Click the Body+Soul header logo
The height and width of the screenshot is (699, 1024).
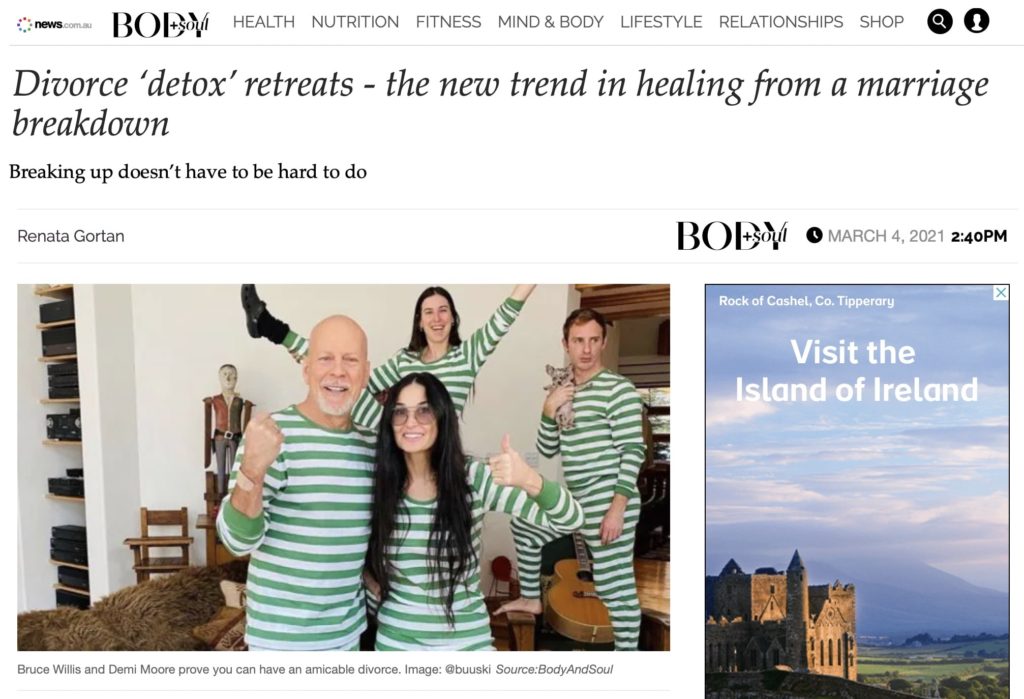pyautogui.click(x=161, y=24)
